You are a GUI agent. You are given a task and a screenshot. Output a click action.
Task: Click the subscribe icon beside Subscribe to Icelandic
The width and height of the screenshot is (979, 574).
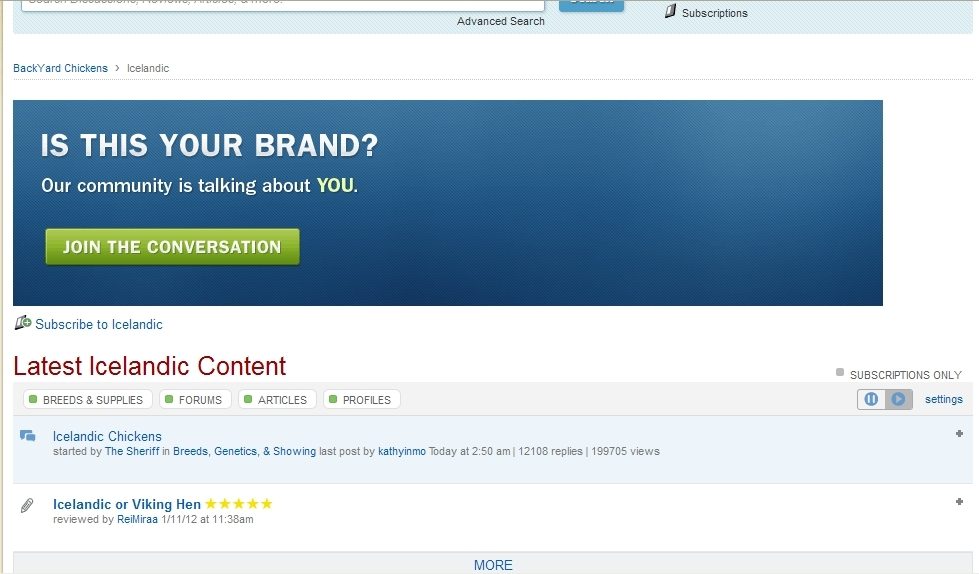[x=23, y=323]
